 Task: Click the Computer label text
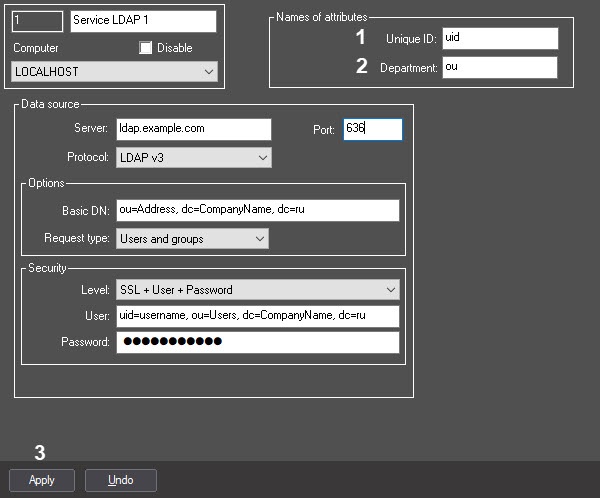pos(36,48)
